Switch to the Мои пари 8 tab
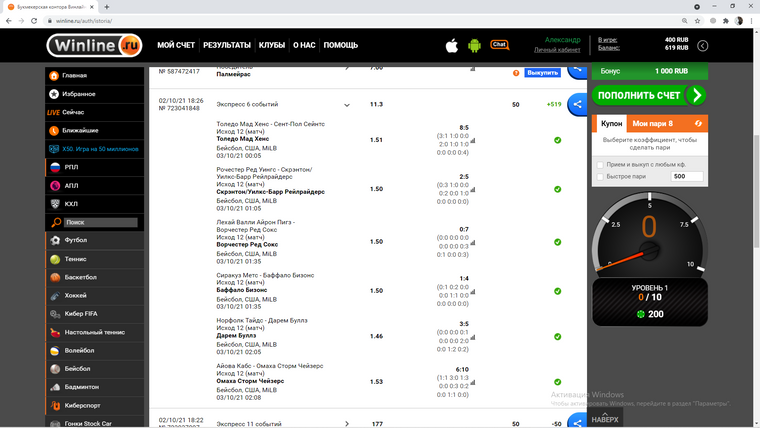760x428 pixels. click(652, 124)
